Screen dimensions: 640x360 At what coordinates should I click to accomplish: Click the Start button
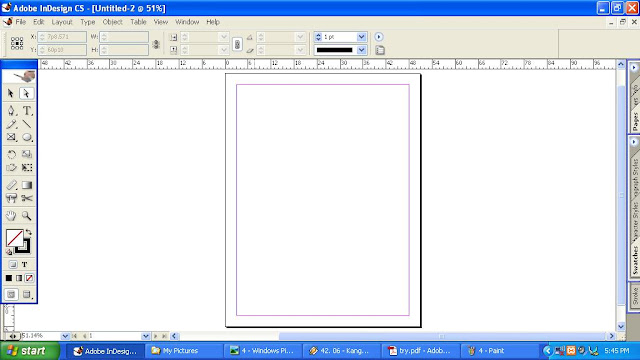[30, 351]
